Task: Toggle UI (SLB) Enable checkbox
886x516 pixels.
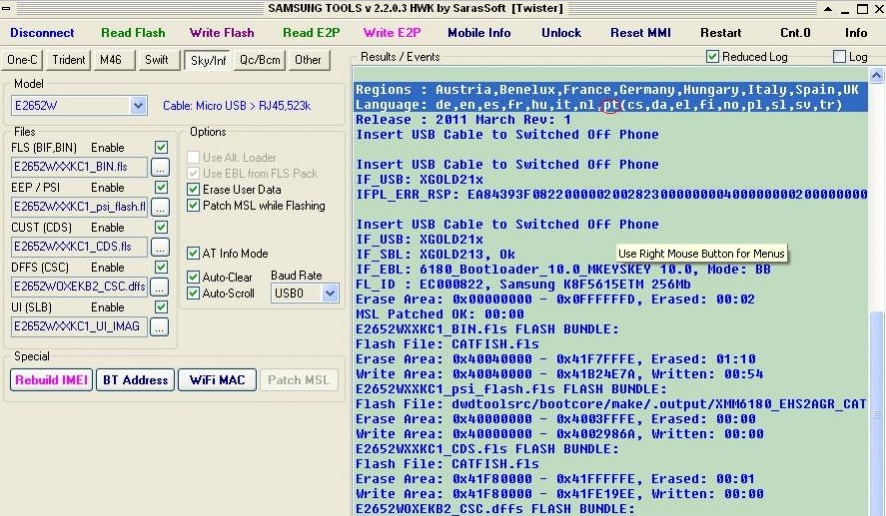Action: click(x=161, y=307)
